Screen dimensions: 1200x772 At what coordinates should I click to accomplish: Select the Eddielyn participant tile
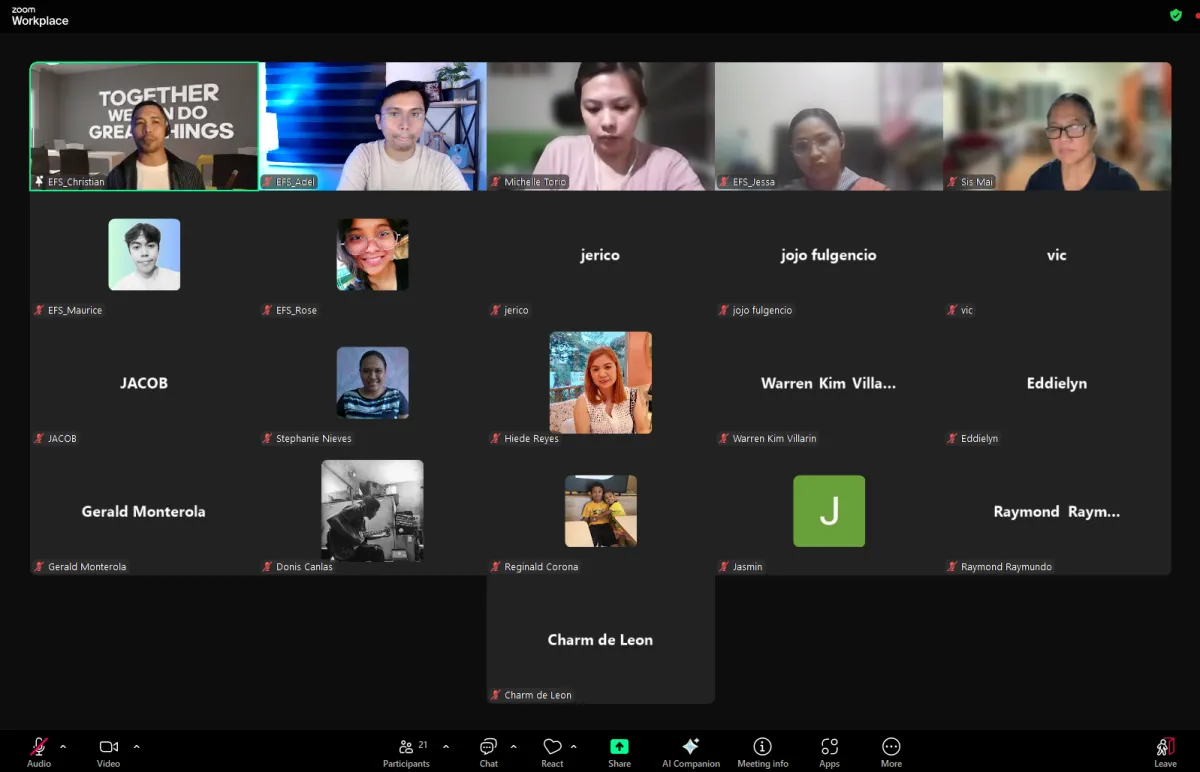coord(1057,383)
